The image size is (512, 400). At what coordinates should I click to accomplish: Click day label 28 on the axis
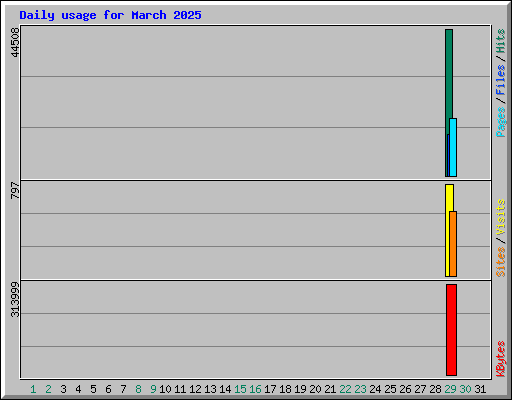[435, 389]
